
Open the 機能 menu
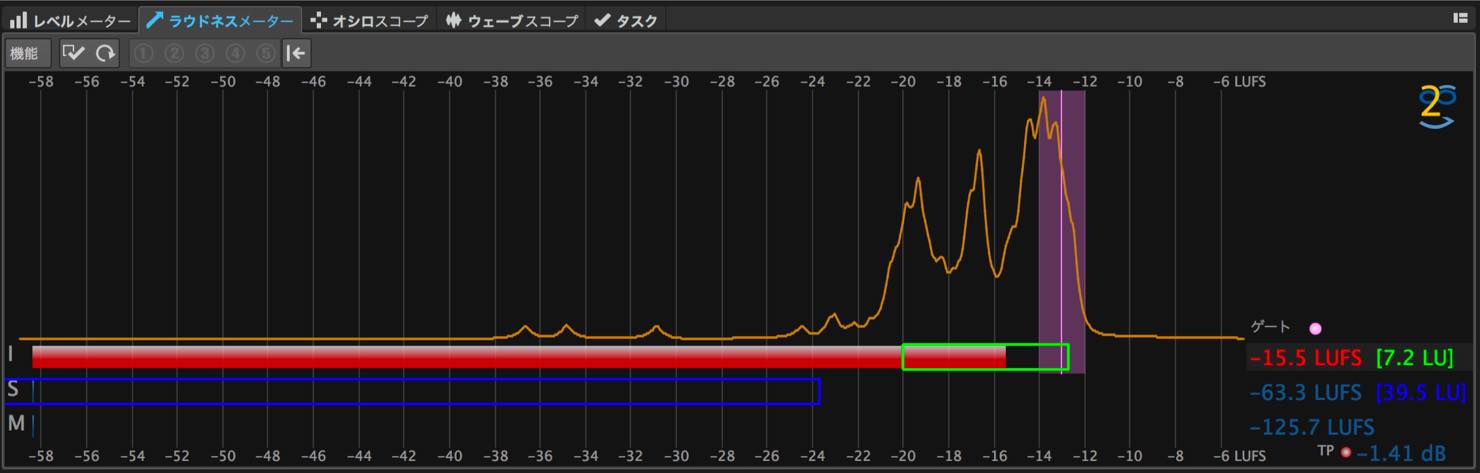point(27,53)
